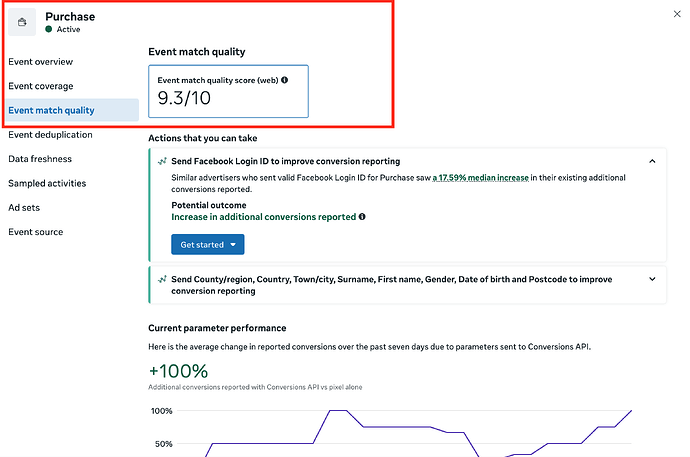Screen dimensions: 690x457
Task: Click the conversions line chart
Action: tap(405, 433)
